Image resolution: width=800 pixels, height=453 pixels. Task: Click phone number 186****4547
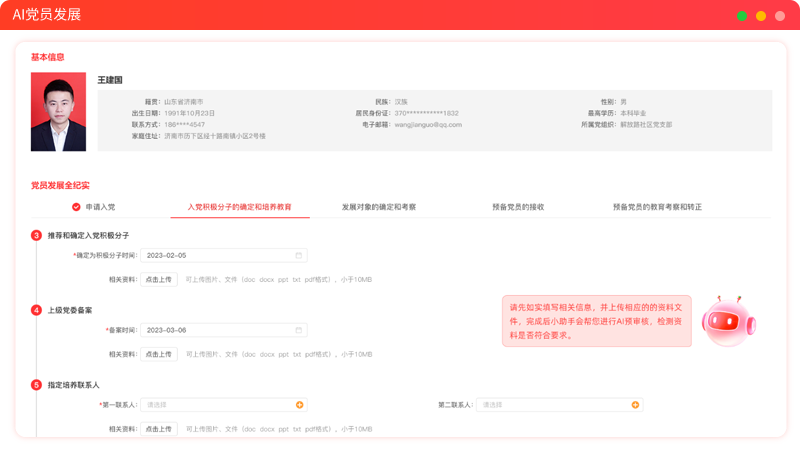[x=185, y=124]
